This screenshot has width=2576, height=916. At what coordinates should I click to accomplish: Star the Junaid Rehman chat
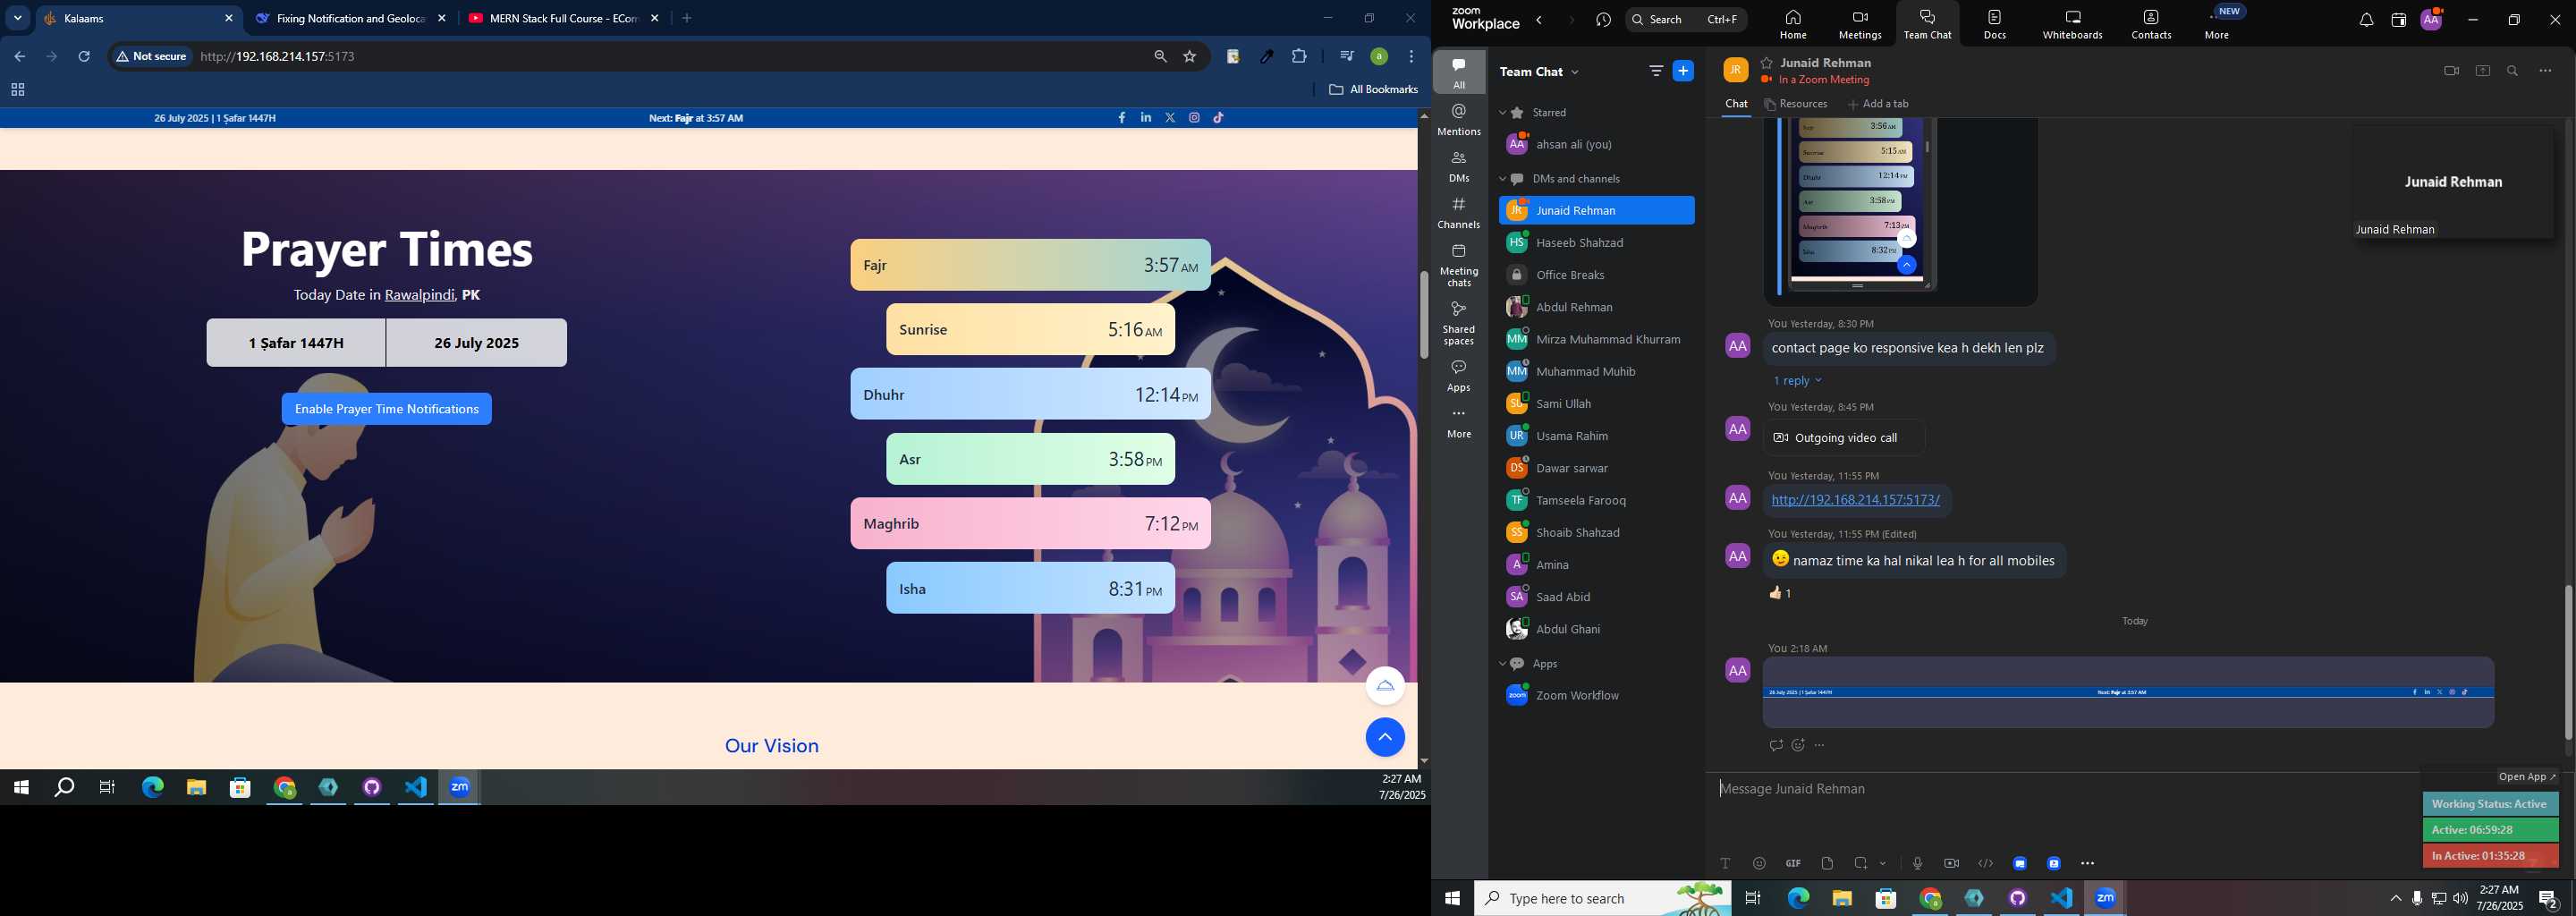coord(1767,63)
